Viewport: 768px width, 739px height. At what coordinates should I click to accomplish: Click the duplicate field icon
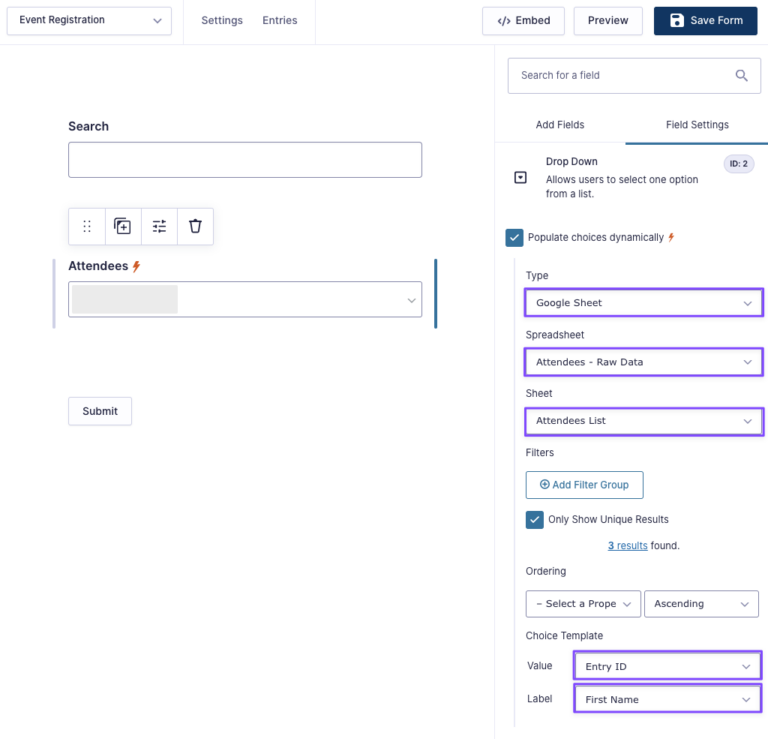pos(123,226)
